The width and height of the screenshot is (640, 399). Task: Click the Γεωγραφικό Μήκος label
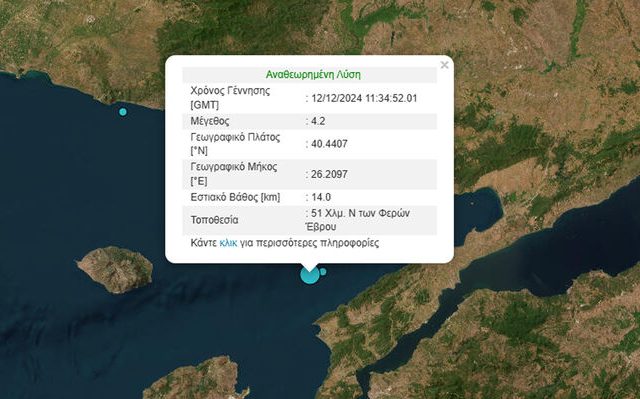pos(234,174)
